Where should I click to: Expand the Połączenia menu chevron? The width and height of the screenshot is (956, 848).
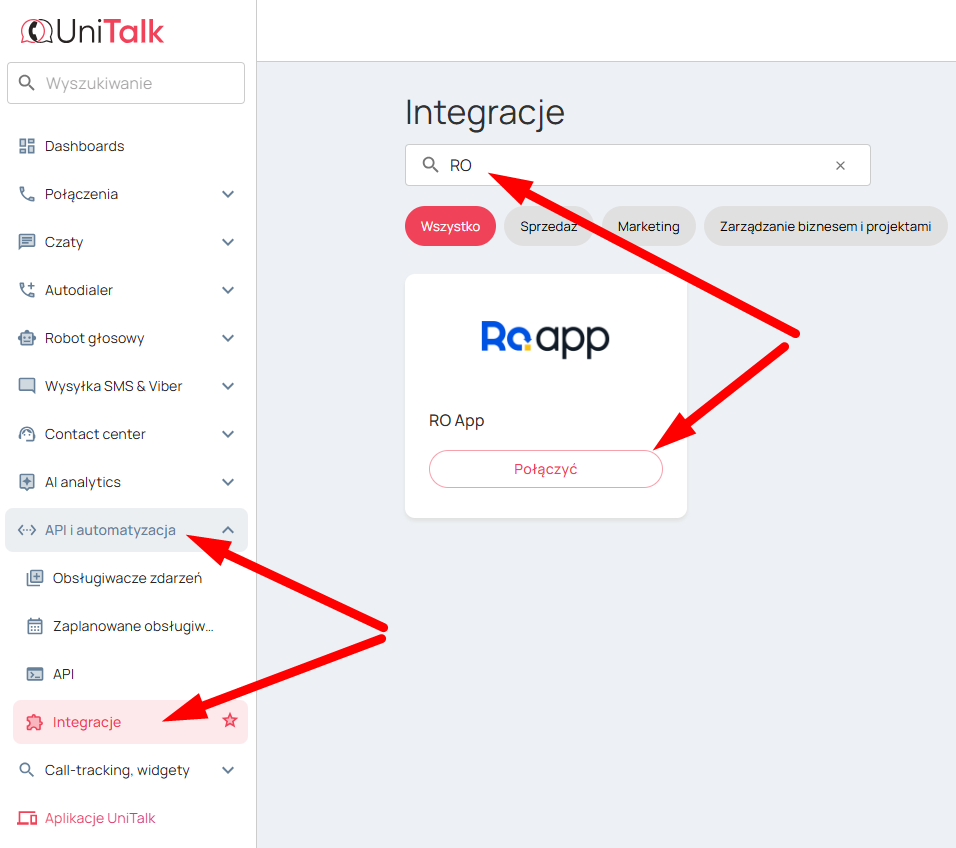click(x=228, y=194)
